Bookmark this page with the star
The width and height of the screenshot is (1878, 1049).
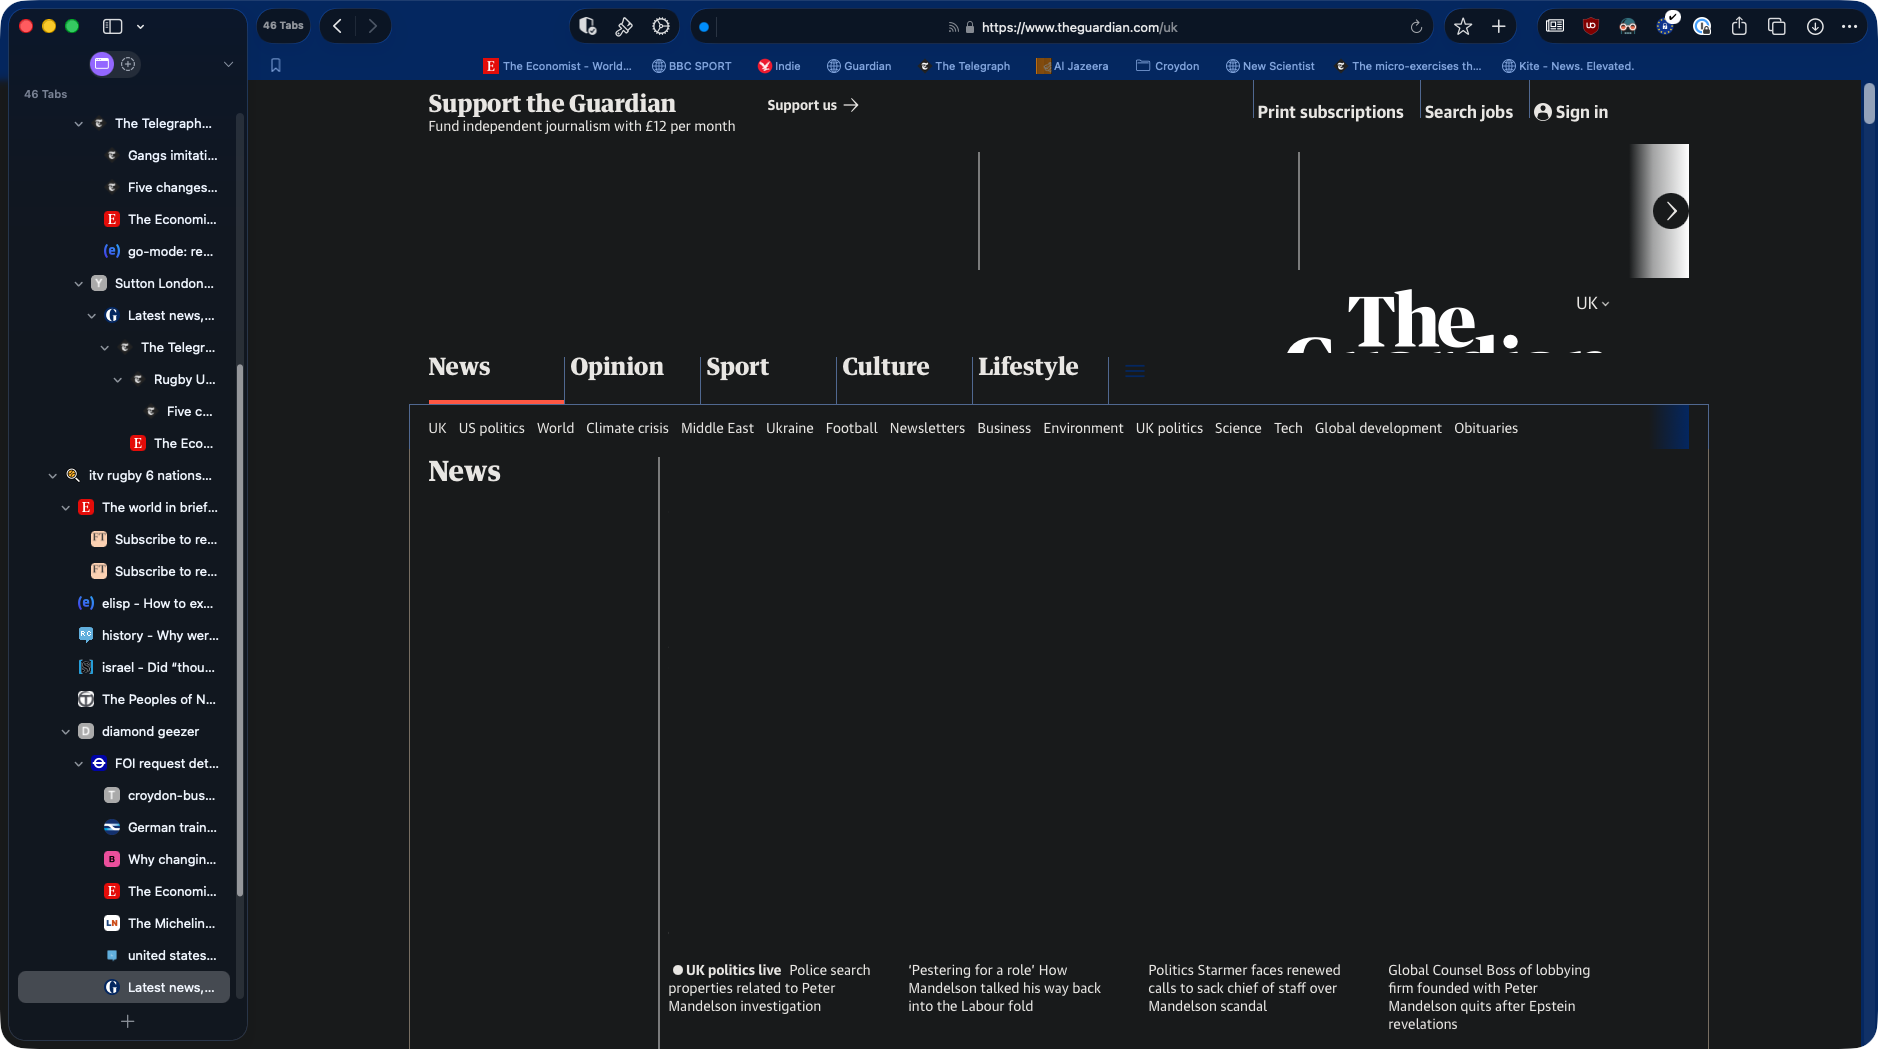1463,27
